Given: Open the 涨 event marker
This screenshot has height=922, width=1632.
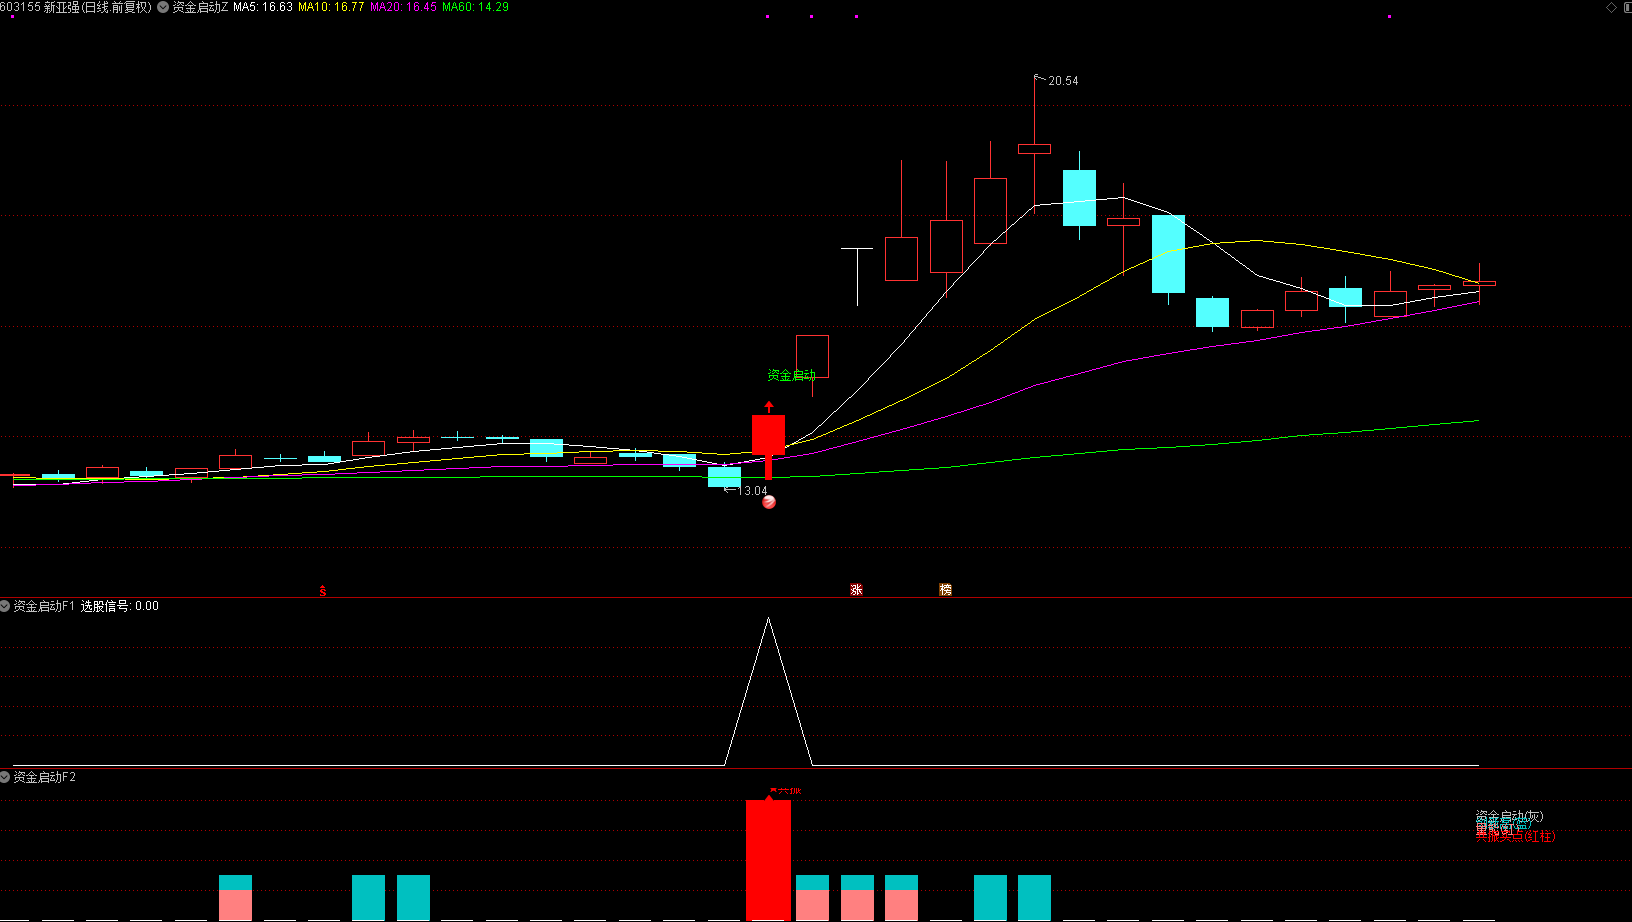Looking at the screenshot, I should pos(857,590).
